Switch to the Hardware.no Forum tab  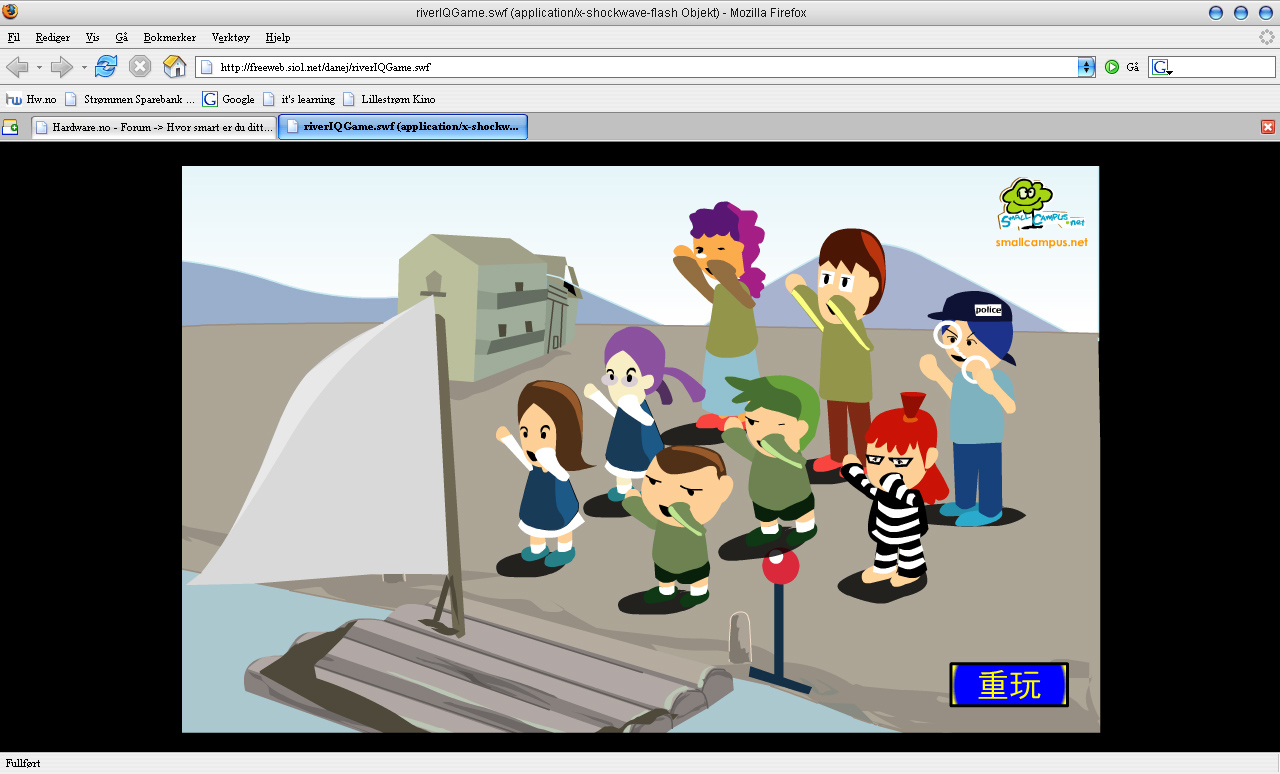tap(154, 127)
